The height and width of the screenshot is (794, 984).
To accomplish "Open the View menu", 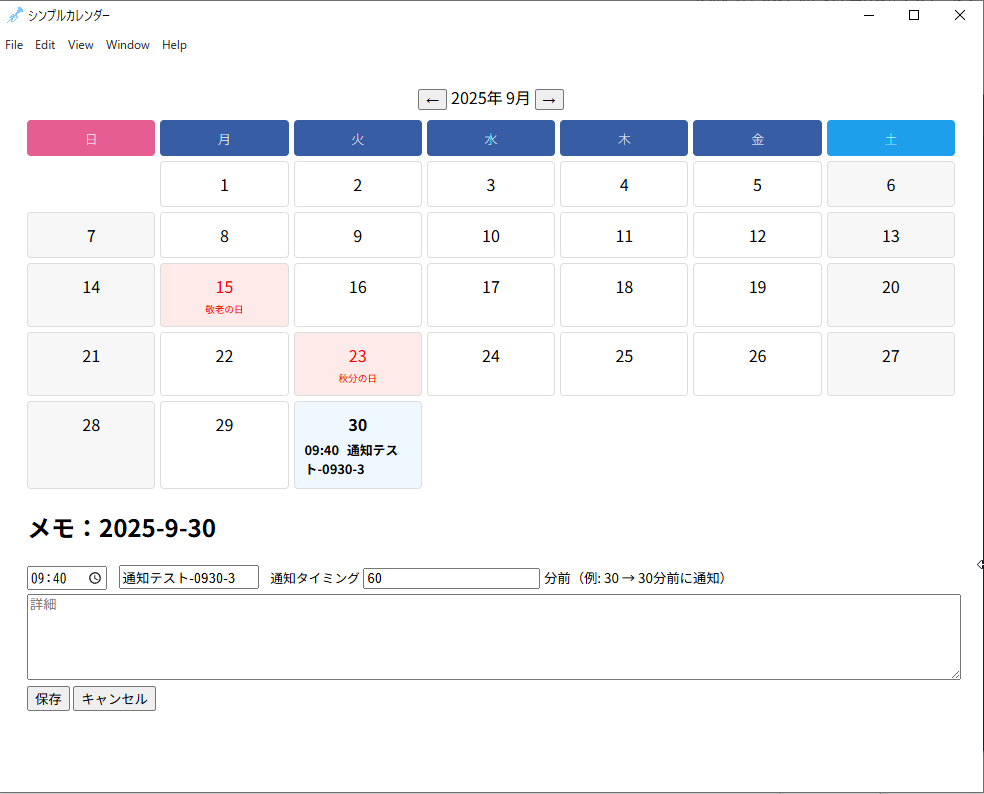I will pyautogui.click(x=80, y=45).
